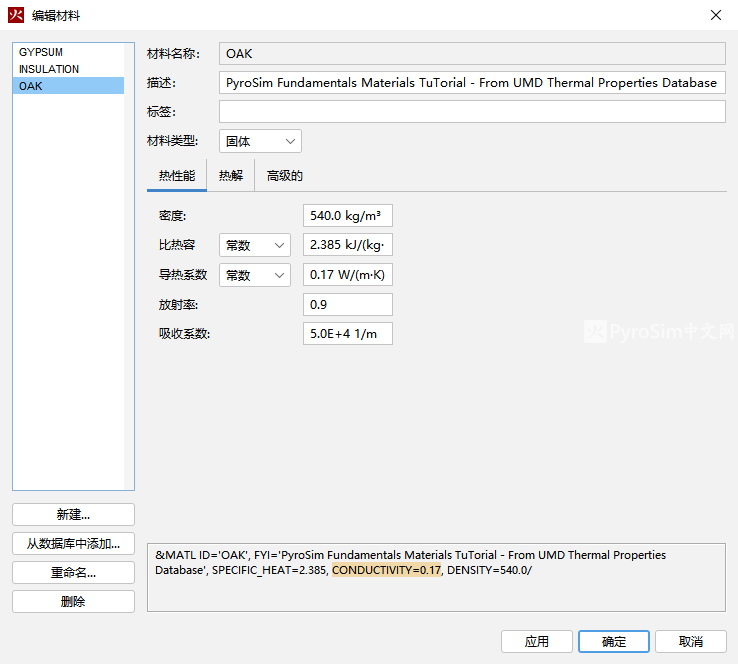Click the highlighted CONDUCTIVITY=0.17 text

pos(386,570)
